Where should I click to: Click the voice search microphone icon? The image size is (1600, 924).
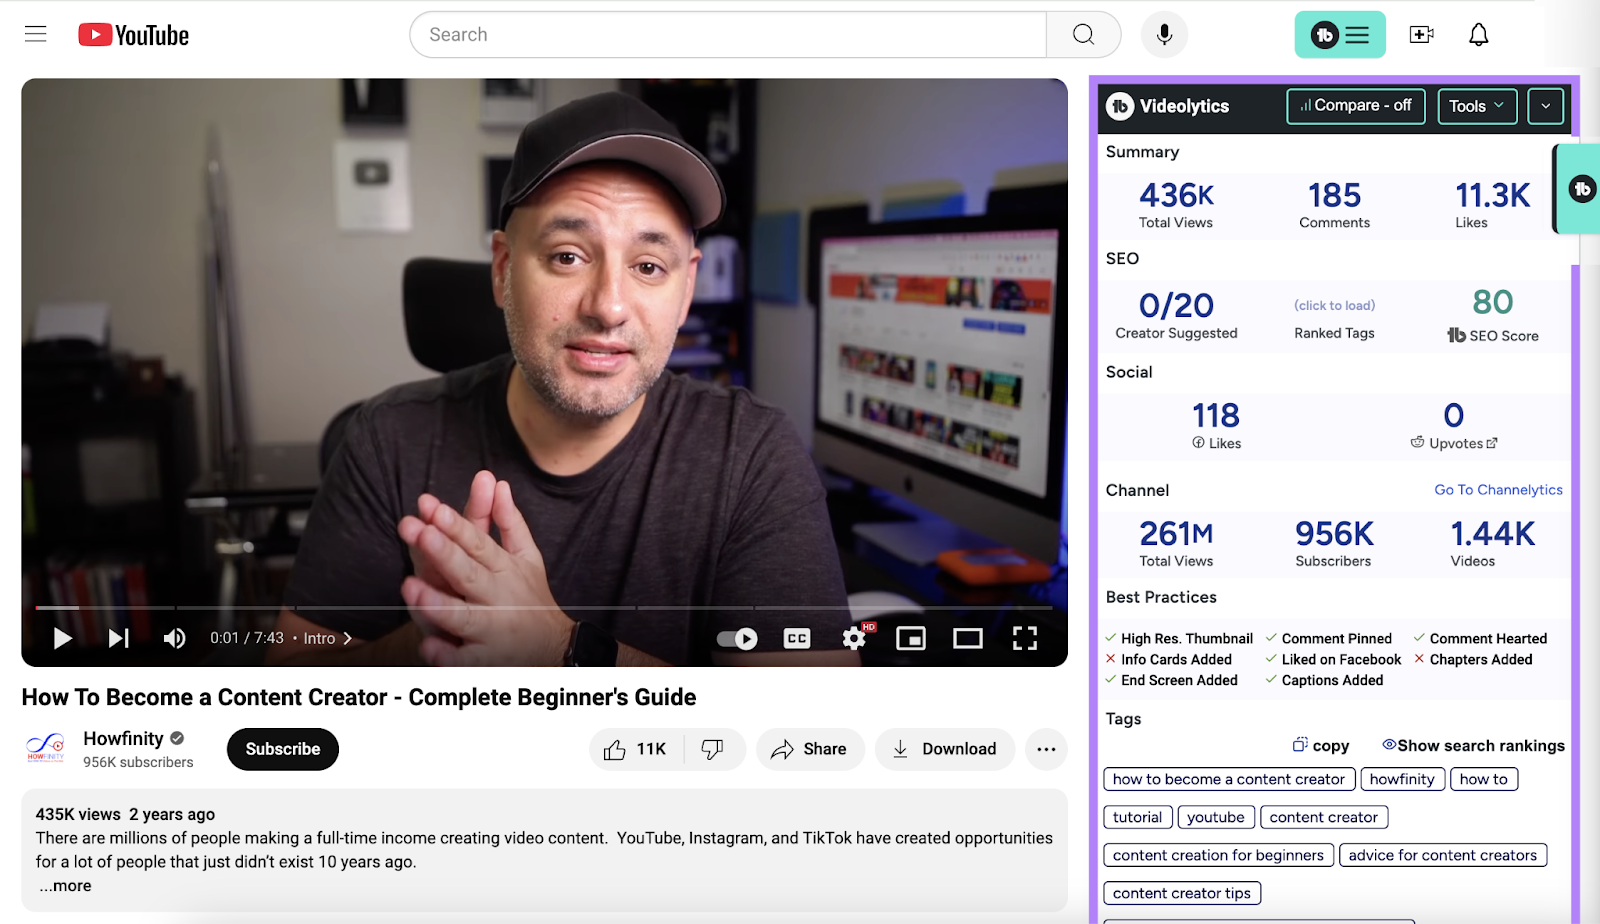coord(1163,34)
